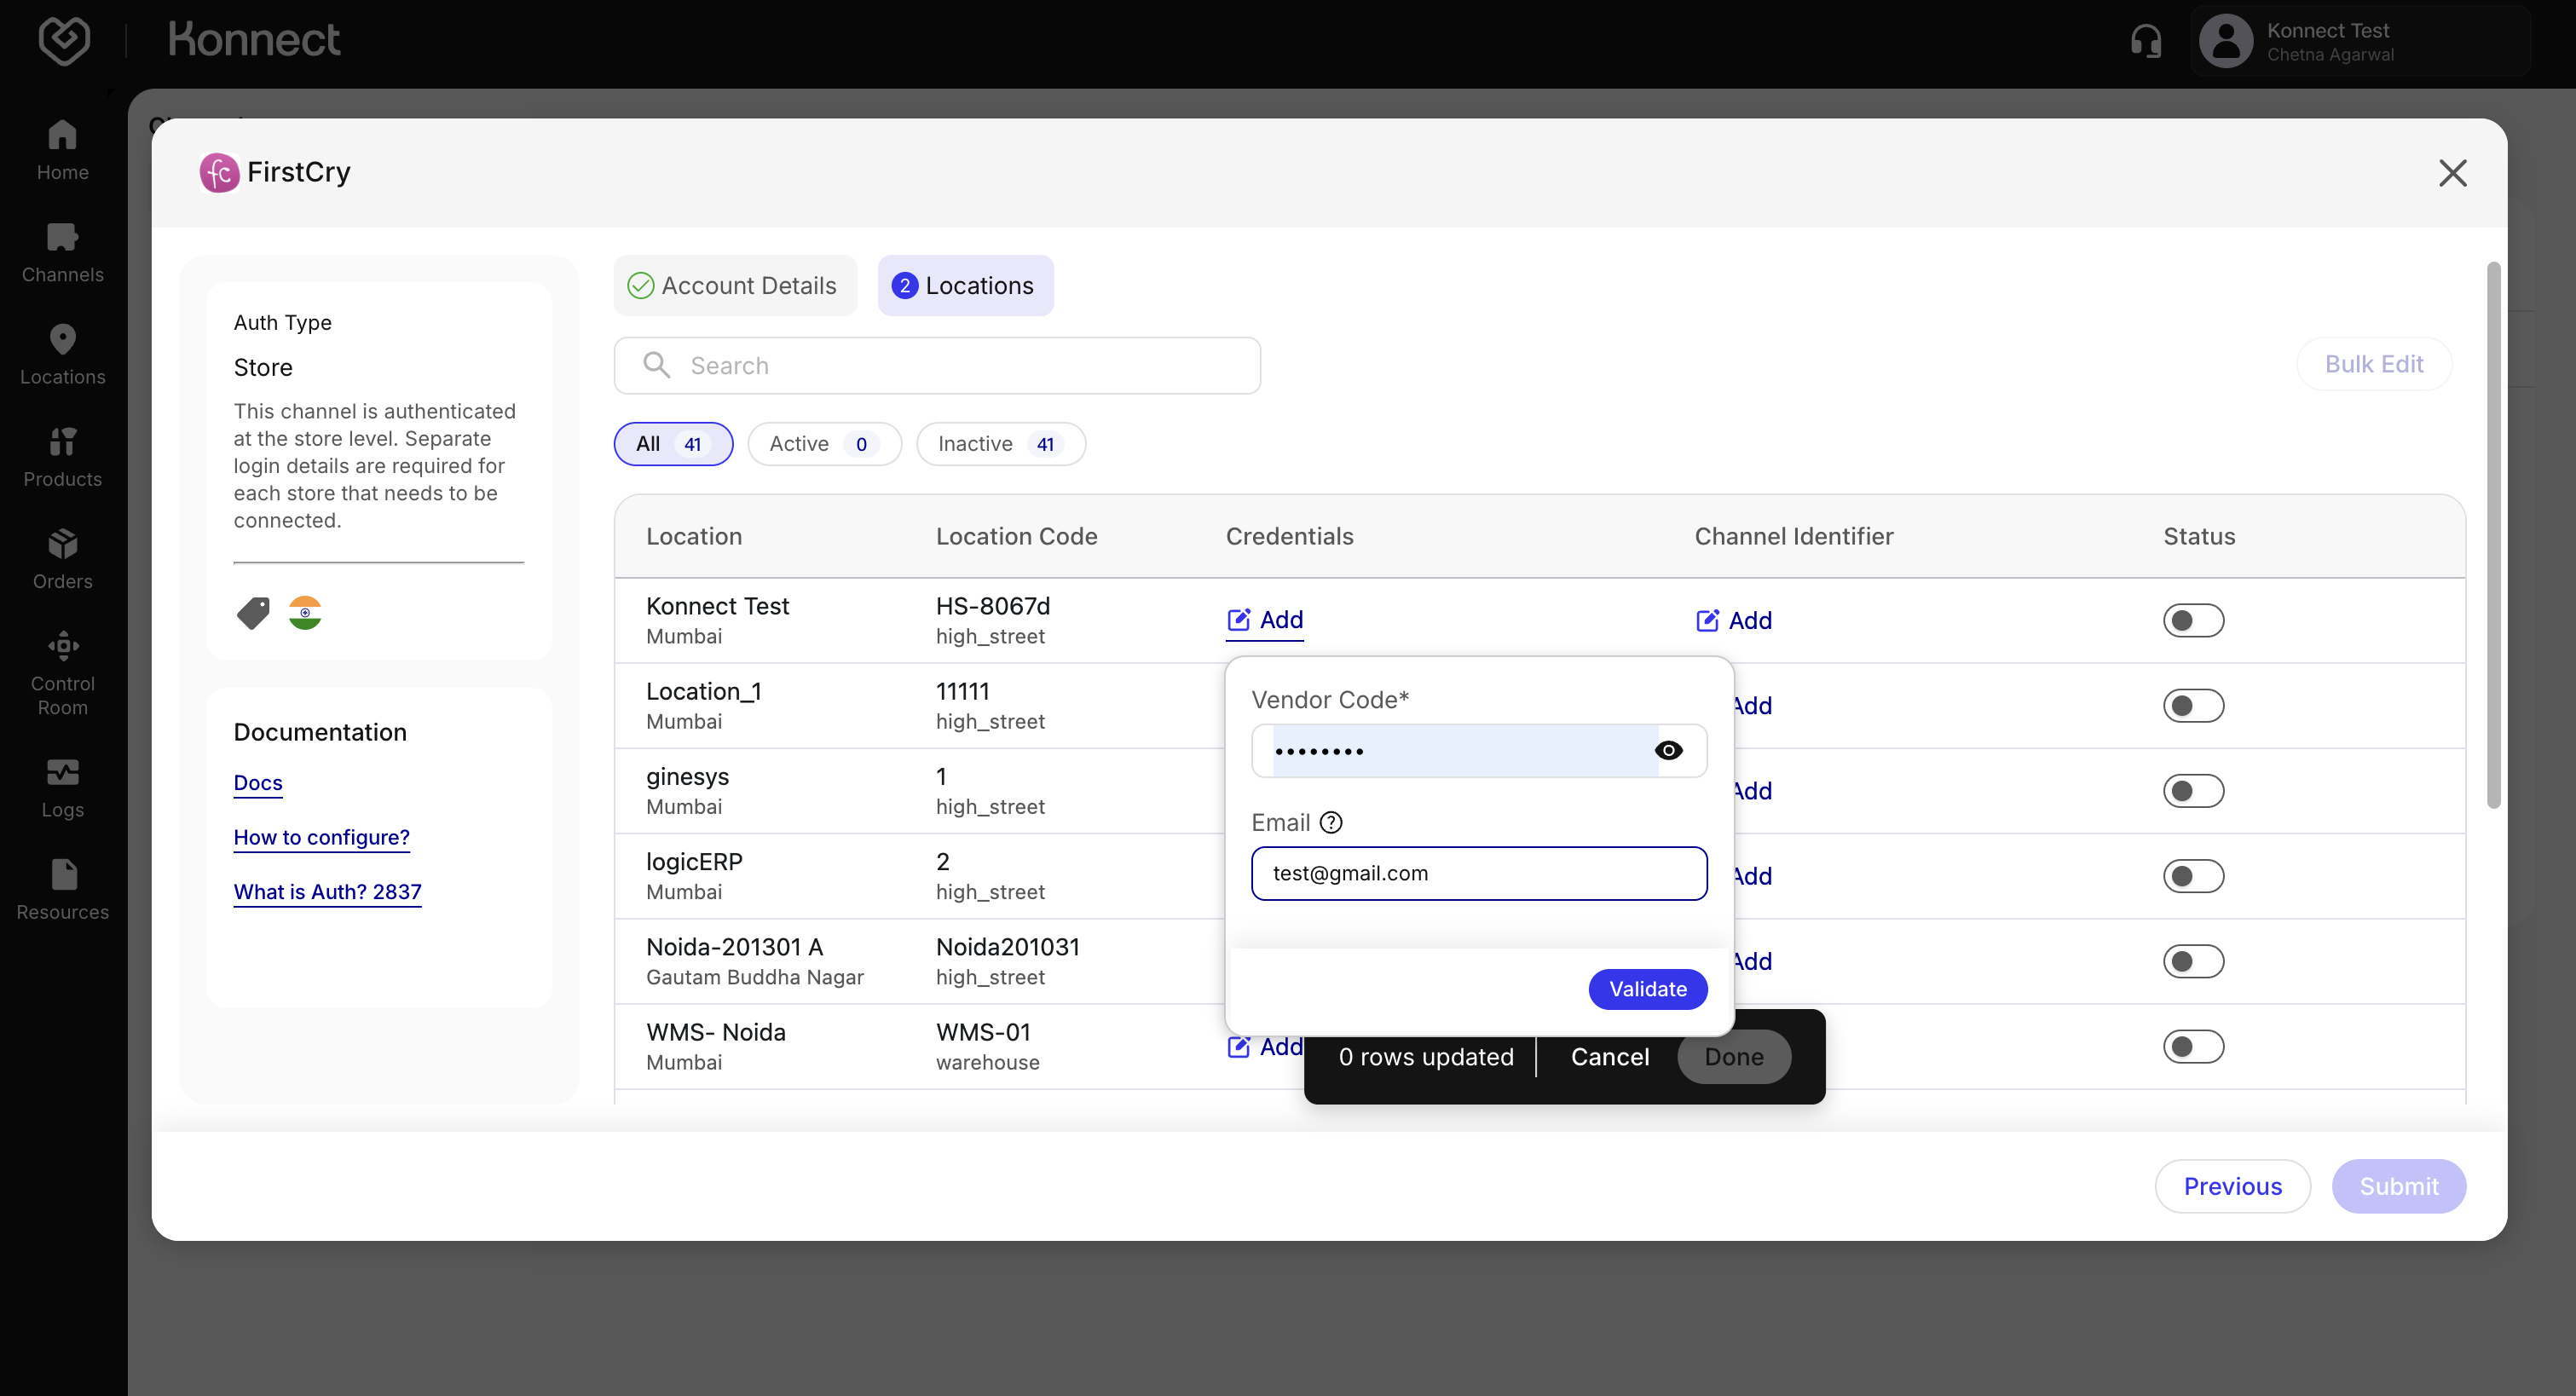This screenshot has height=1396, width=2576.
Task: Click the dialog vertical scrollbar
Action: (2493, 535)
